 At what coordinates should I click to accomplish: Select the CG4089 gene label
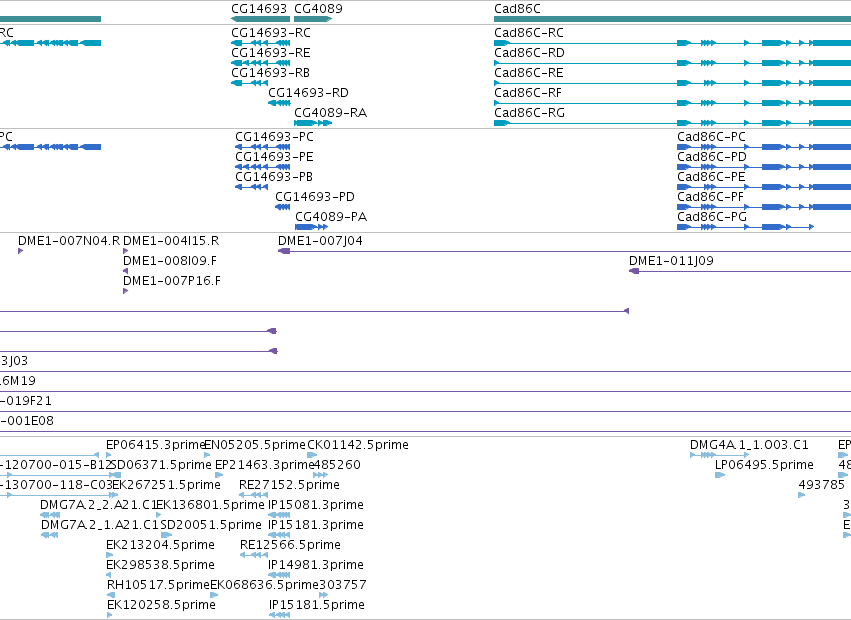click(x=319, y=9)
